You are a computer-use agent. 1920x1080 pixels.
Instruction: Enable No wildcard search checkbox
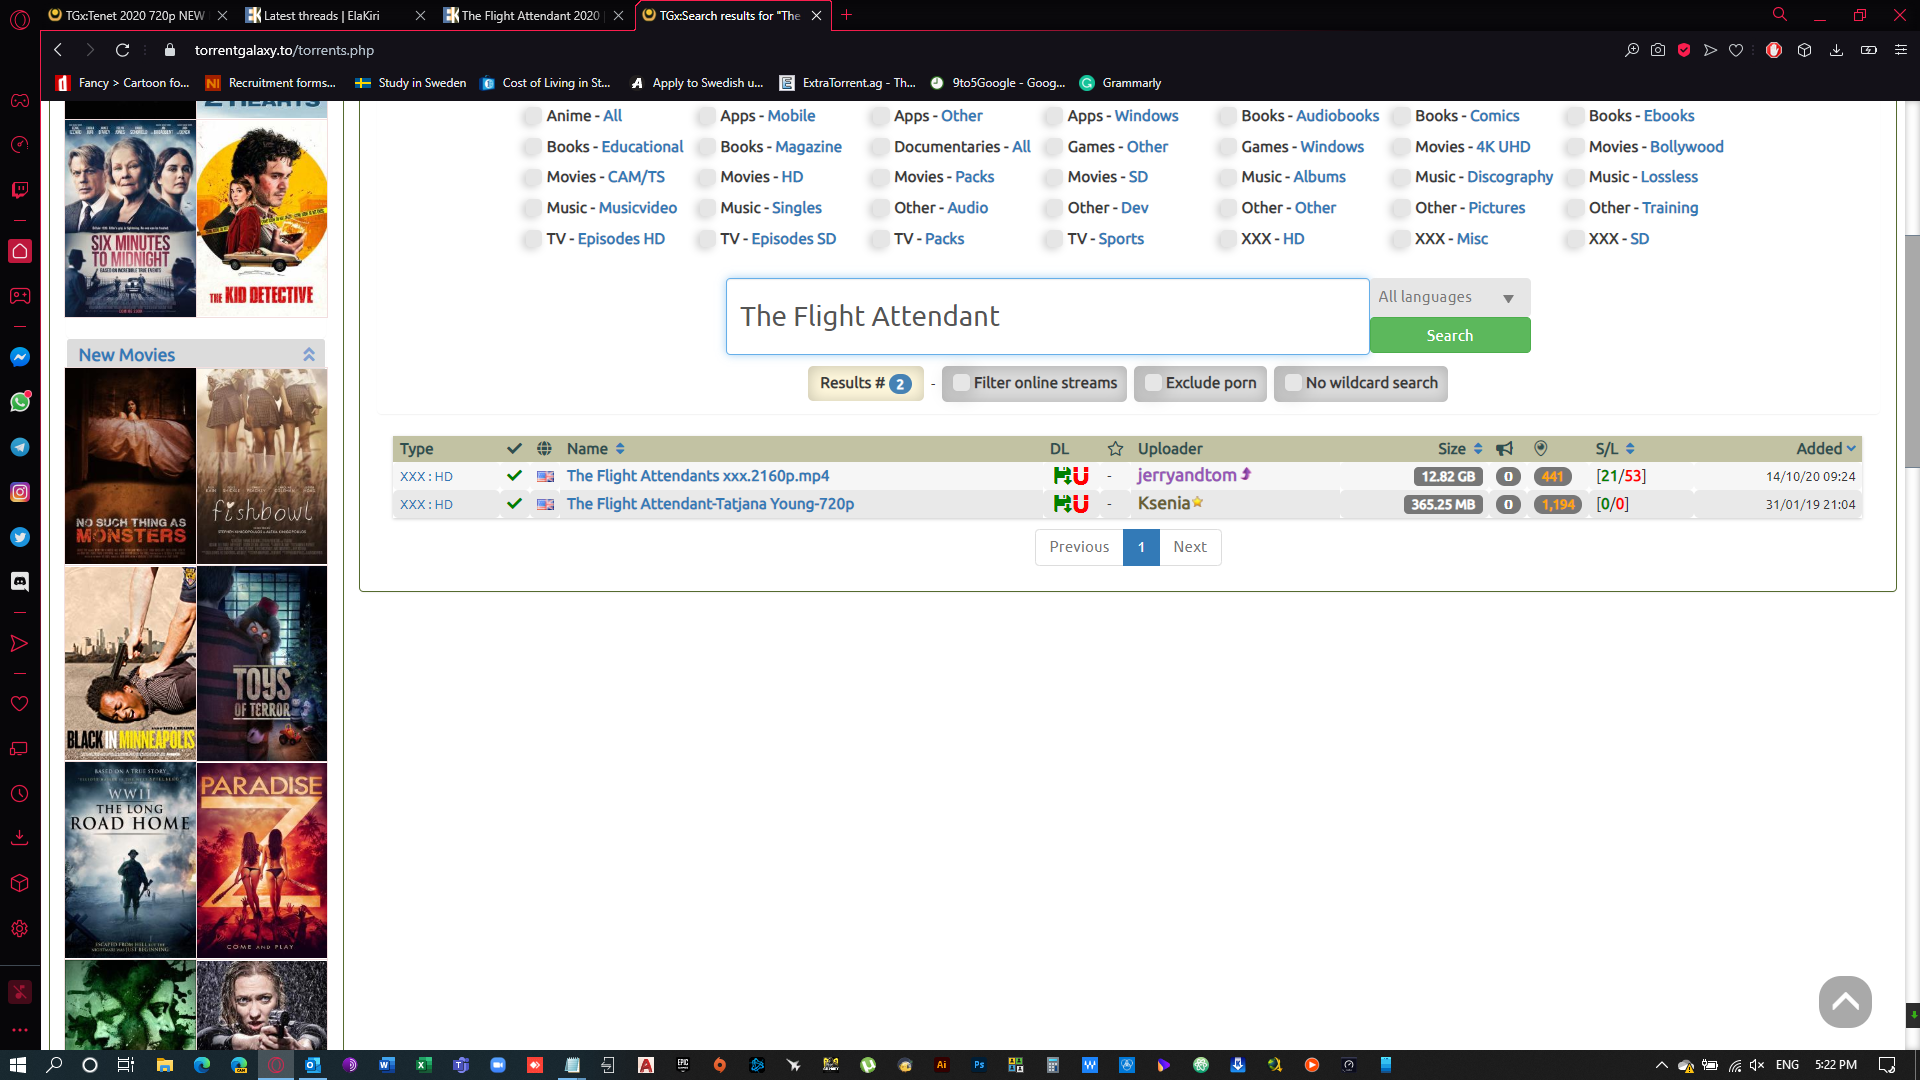click(1293, 383)
